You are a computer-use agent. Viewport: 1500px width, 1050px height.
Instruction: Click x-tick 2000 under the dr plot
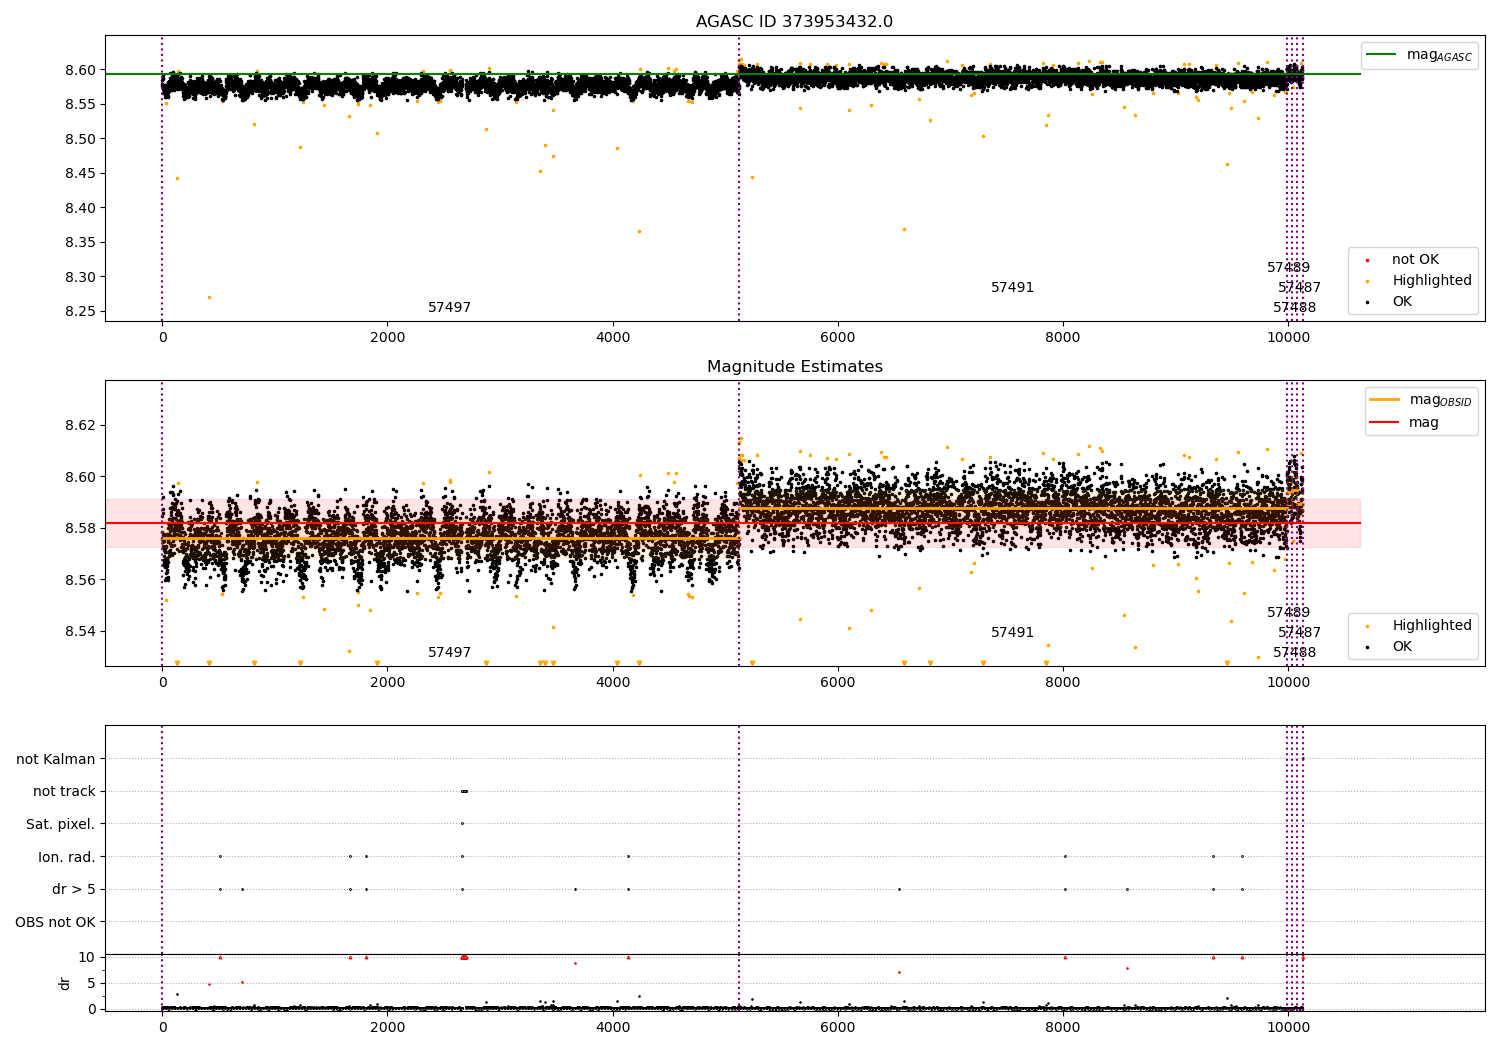(387, 1027)
